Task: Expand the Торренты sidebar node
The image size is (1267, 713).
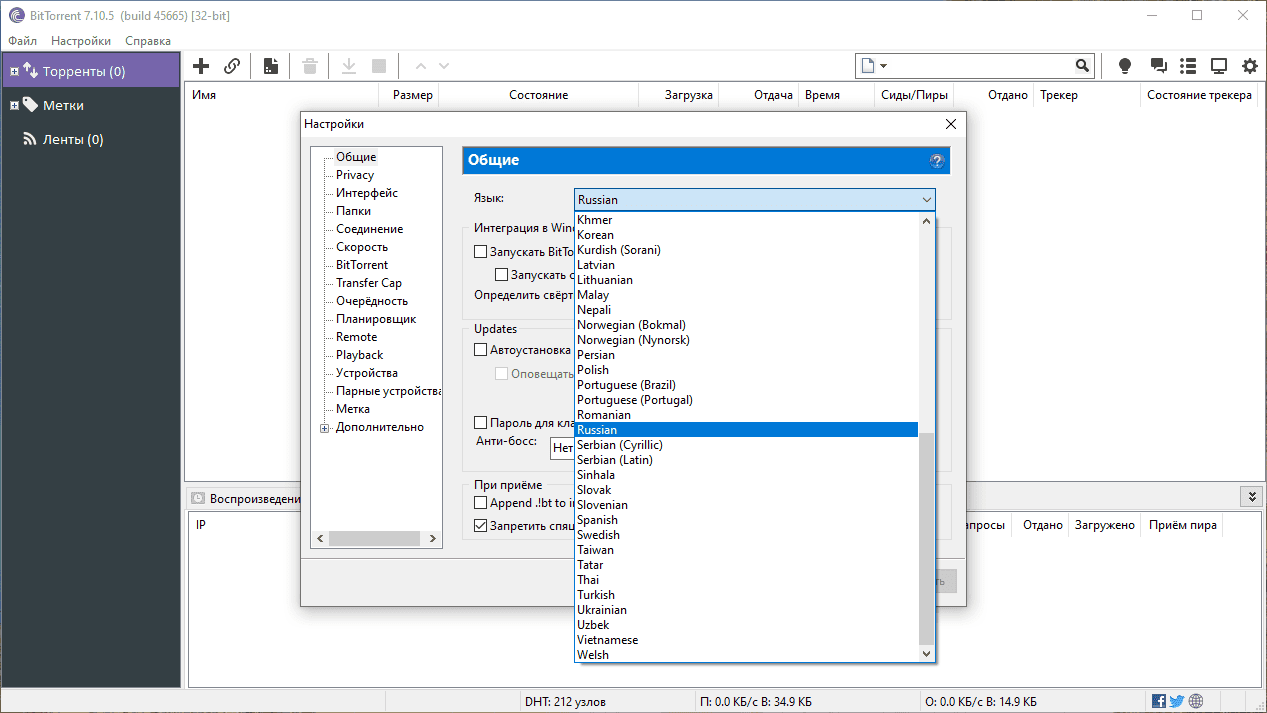Action: click(14, 71)
